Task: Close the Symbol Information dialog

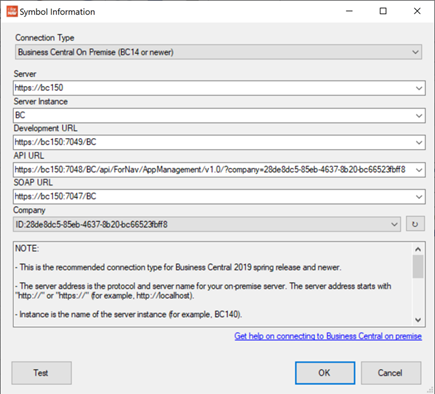Action: click(x=417, y=11)
